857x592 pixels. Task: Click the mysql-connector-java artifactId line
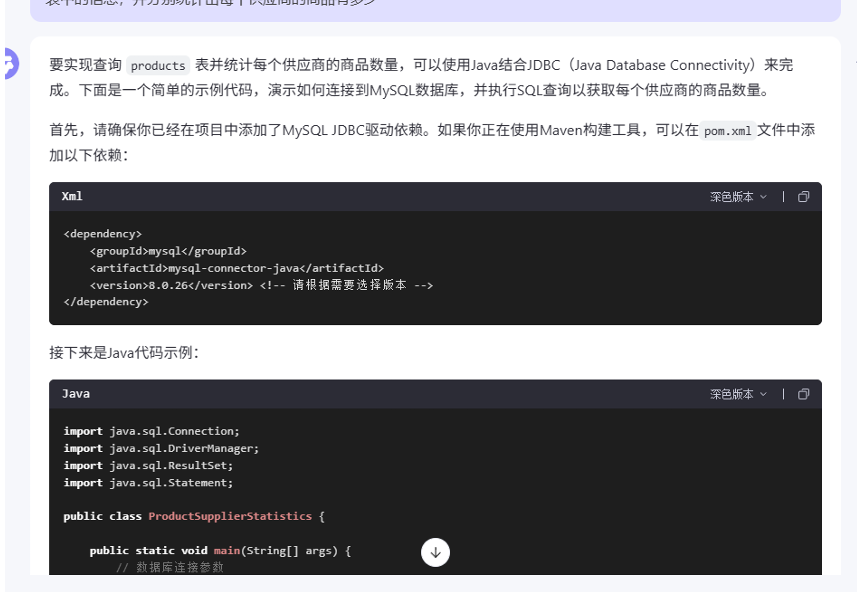pyautogui.click(x=236, y=268)
